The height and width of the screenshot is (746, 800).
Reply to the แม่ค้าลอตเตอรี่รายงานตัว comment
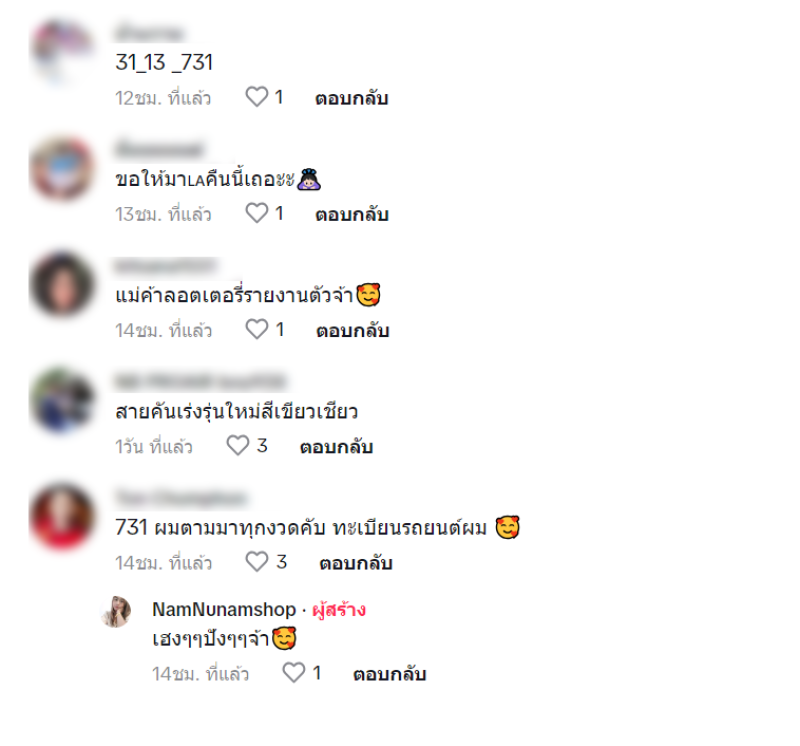pos(353,331)
